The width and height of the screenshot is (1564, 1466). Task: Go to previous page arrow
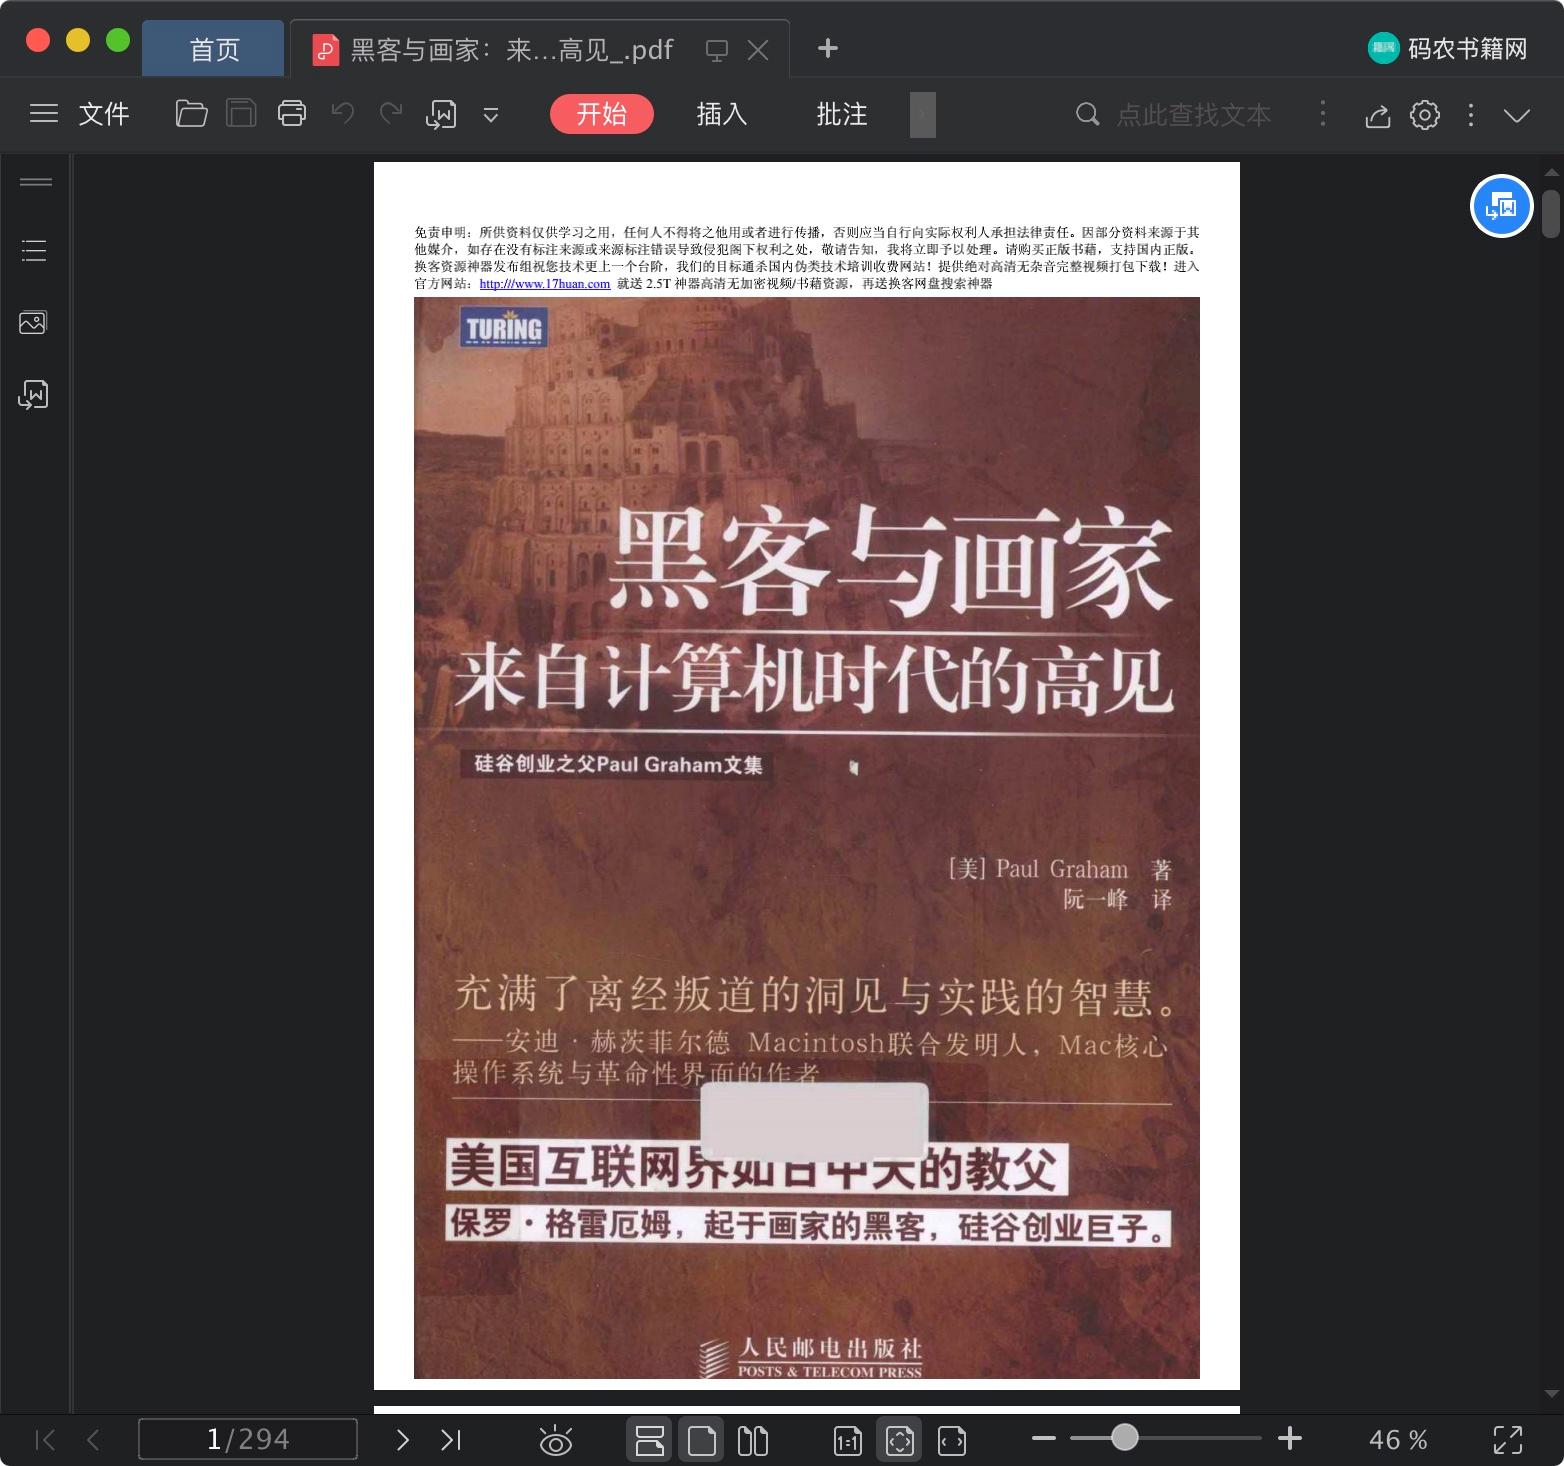click(93, 1439)
